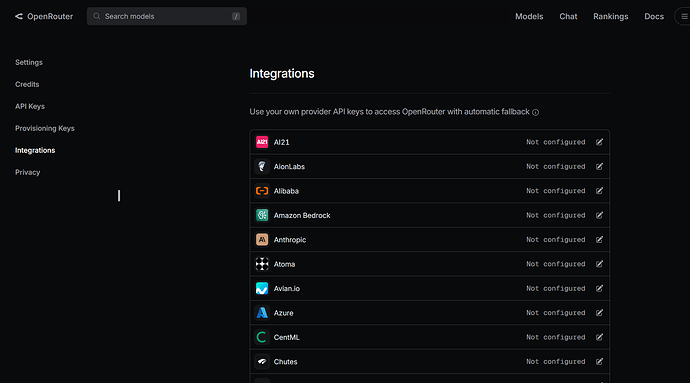Click the info icon after automatic fallback
This screenshot has width=690, height=383.
point(536,112)
